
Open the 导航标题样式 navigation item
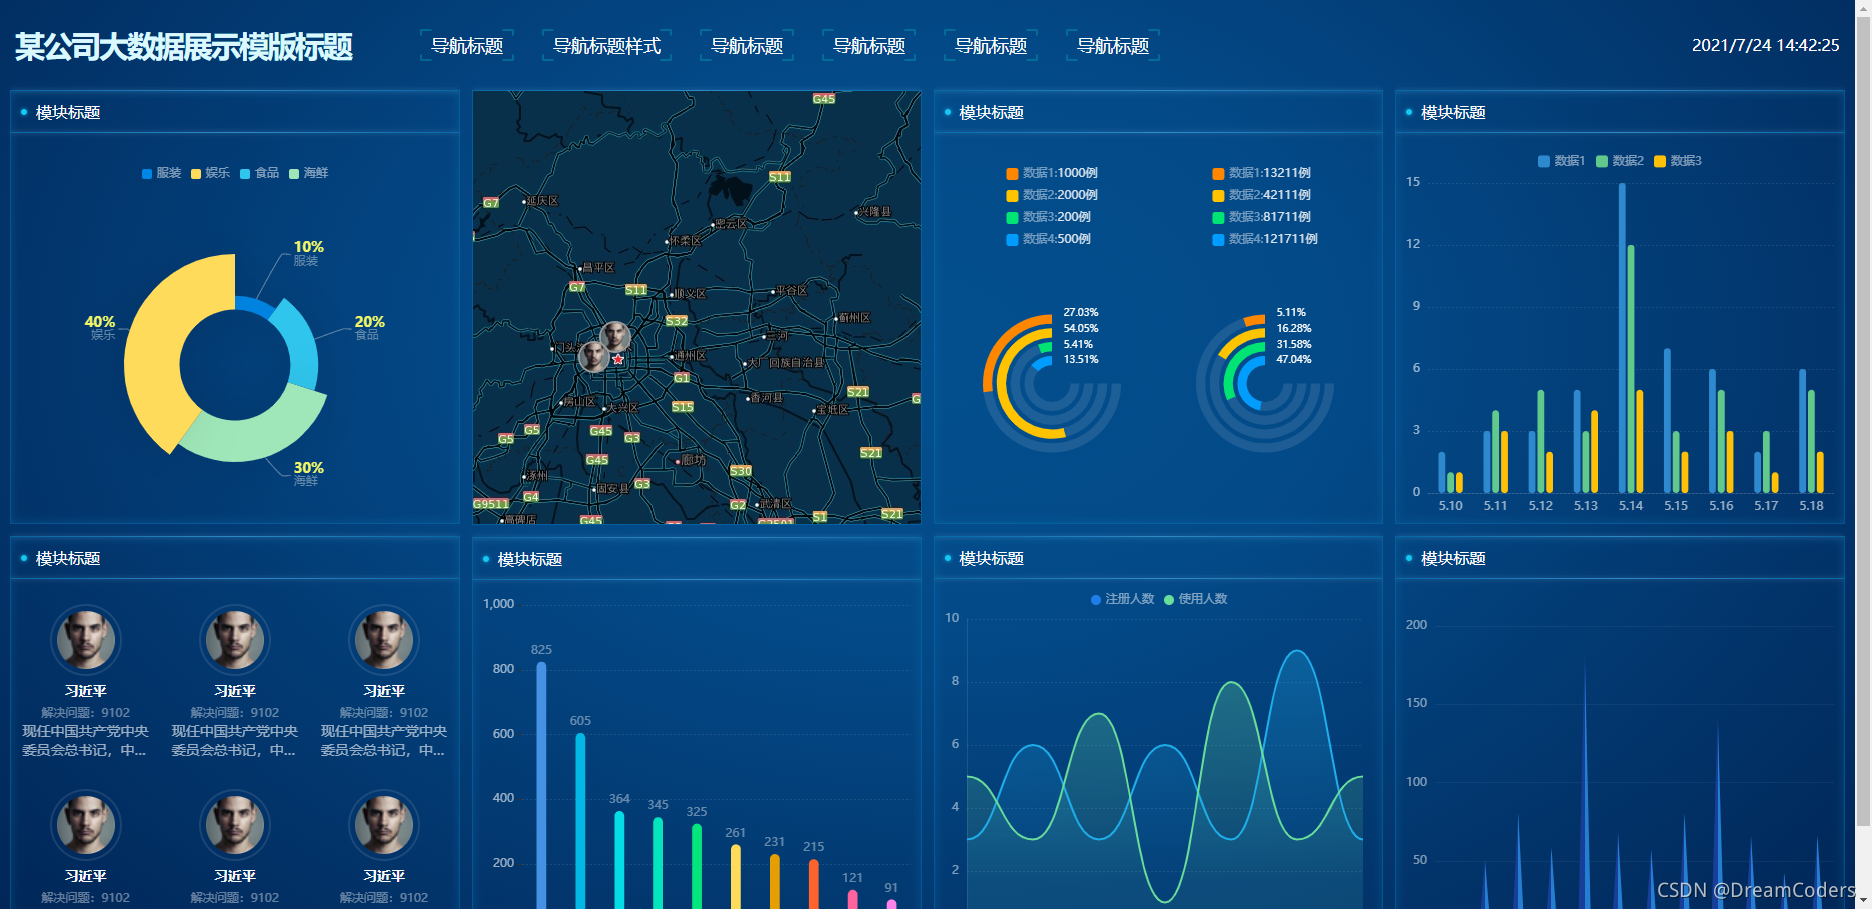607,46
